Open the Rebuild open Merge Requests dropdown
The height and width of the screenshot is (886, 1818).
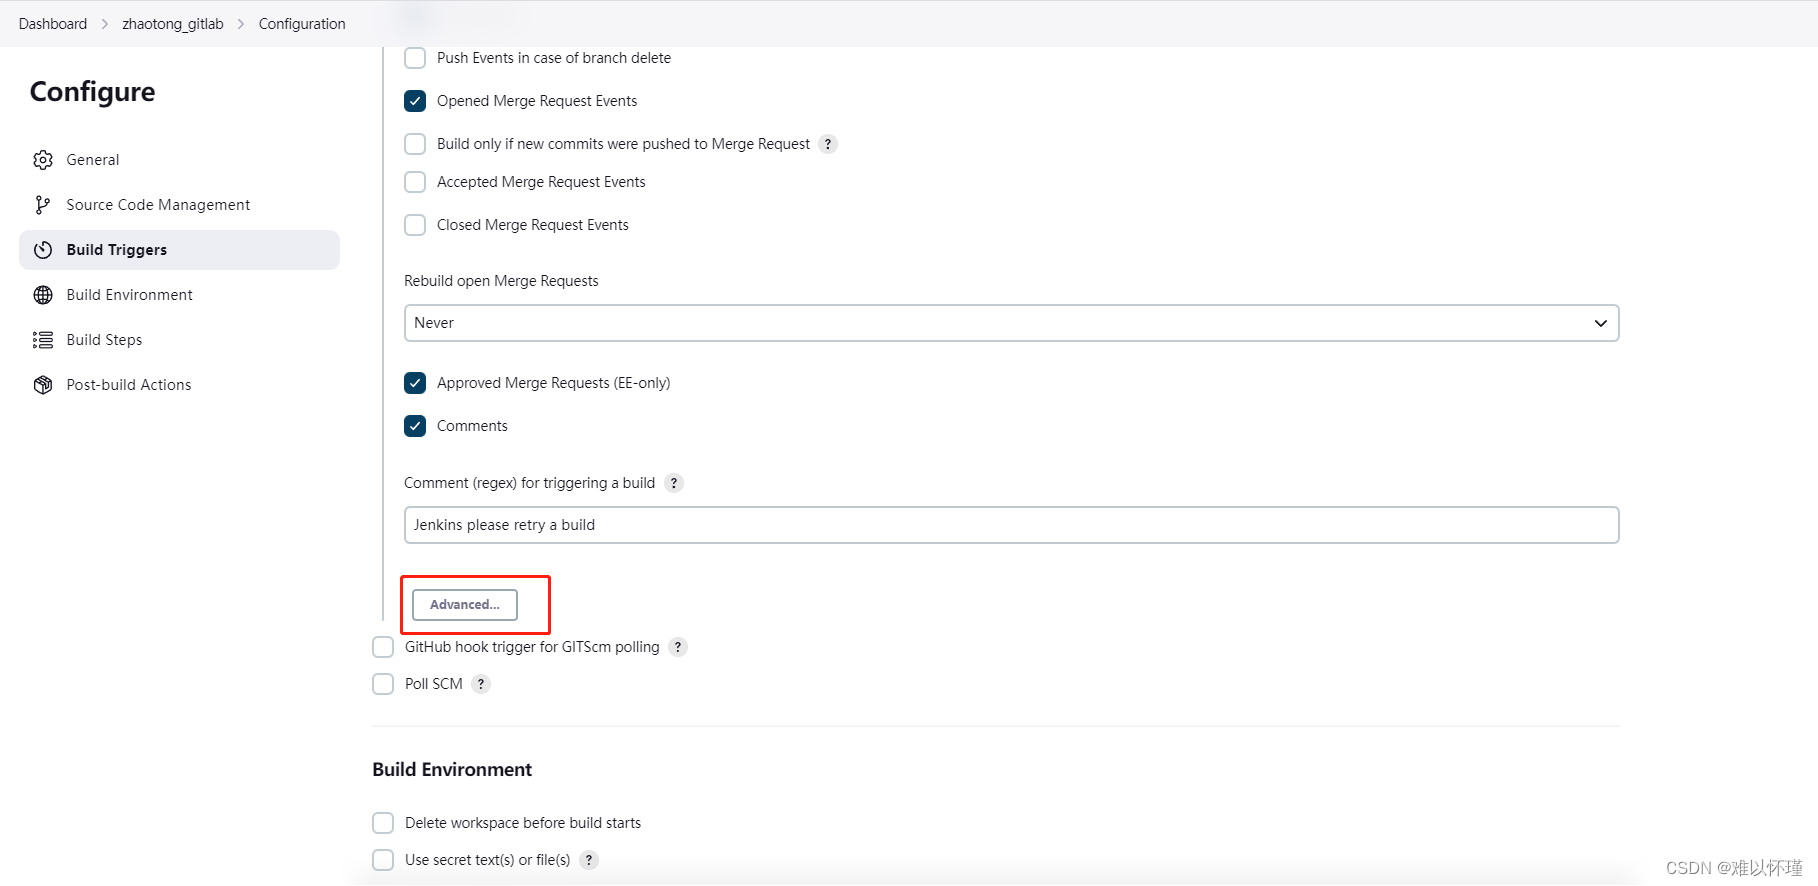coord(1011,323)
